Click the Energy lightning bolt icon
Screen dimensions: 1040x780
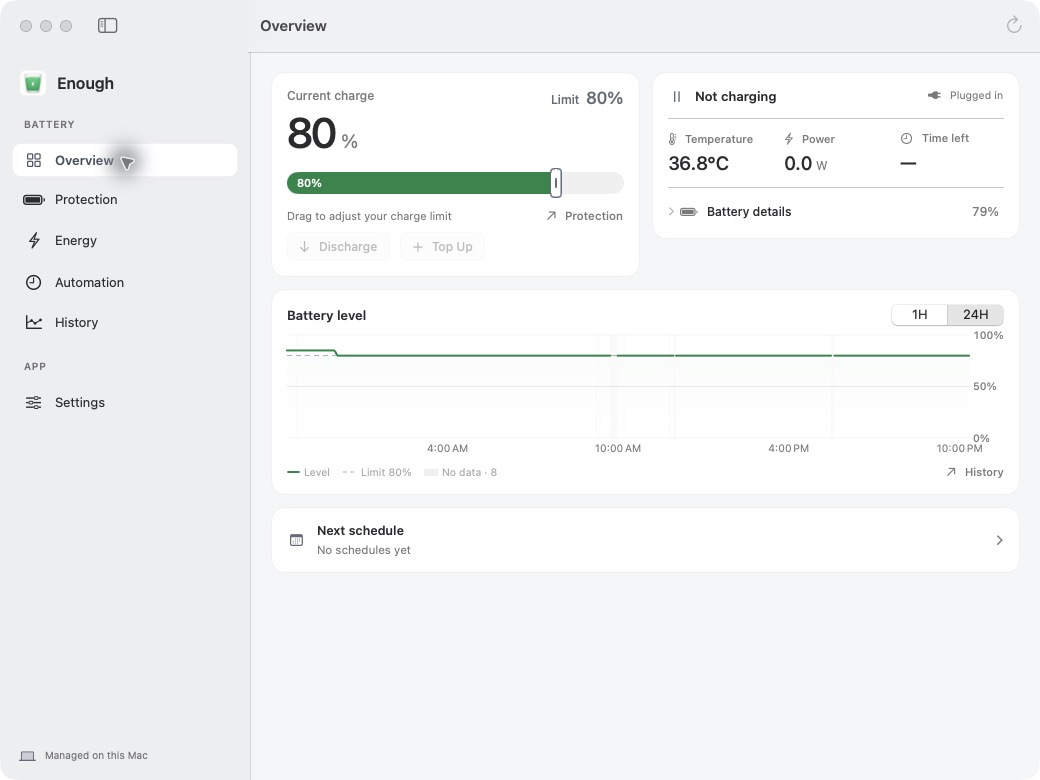tap(34, 240)
